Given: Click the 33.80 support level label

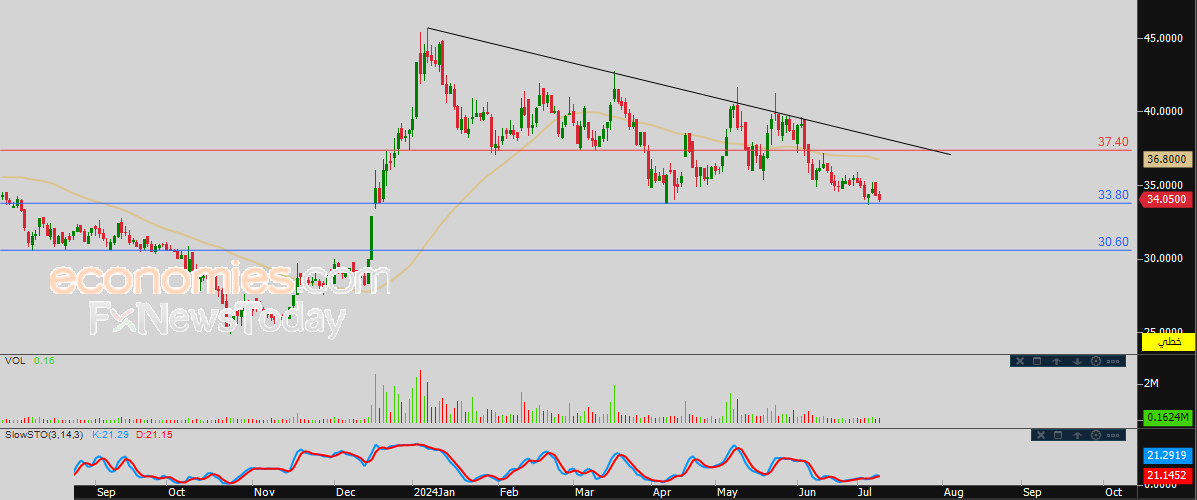Looking at the screenshot, I should [x=1113, y=195].
